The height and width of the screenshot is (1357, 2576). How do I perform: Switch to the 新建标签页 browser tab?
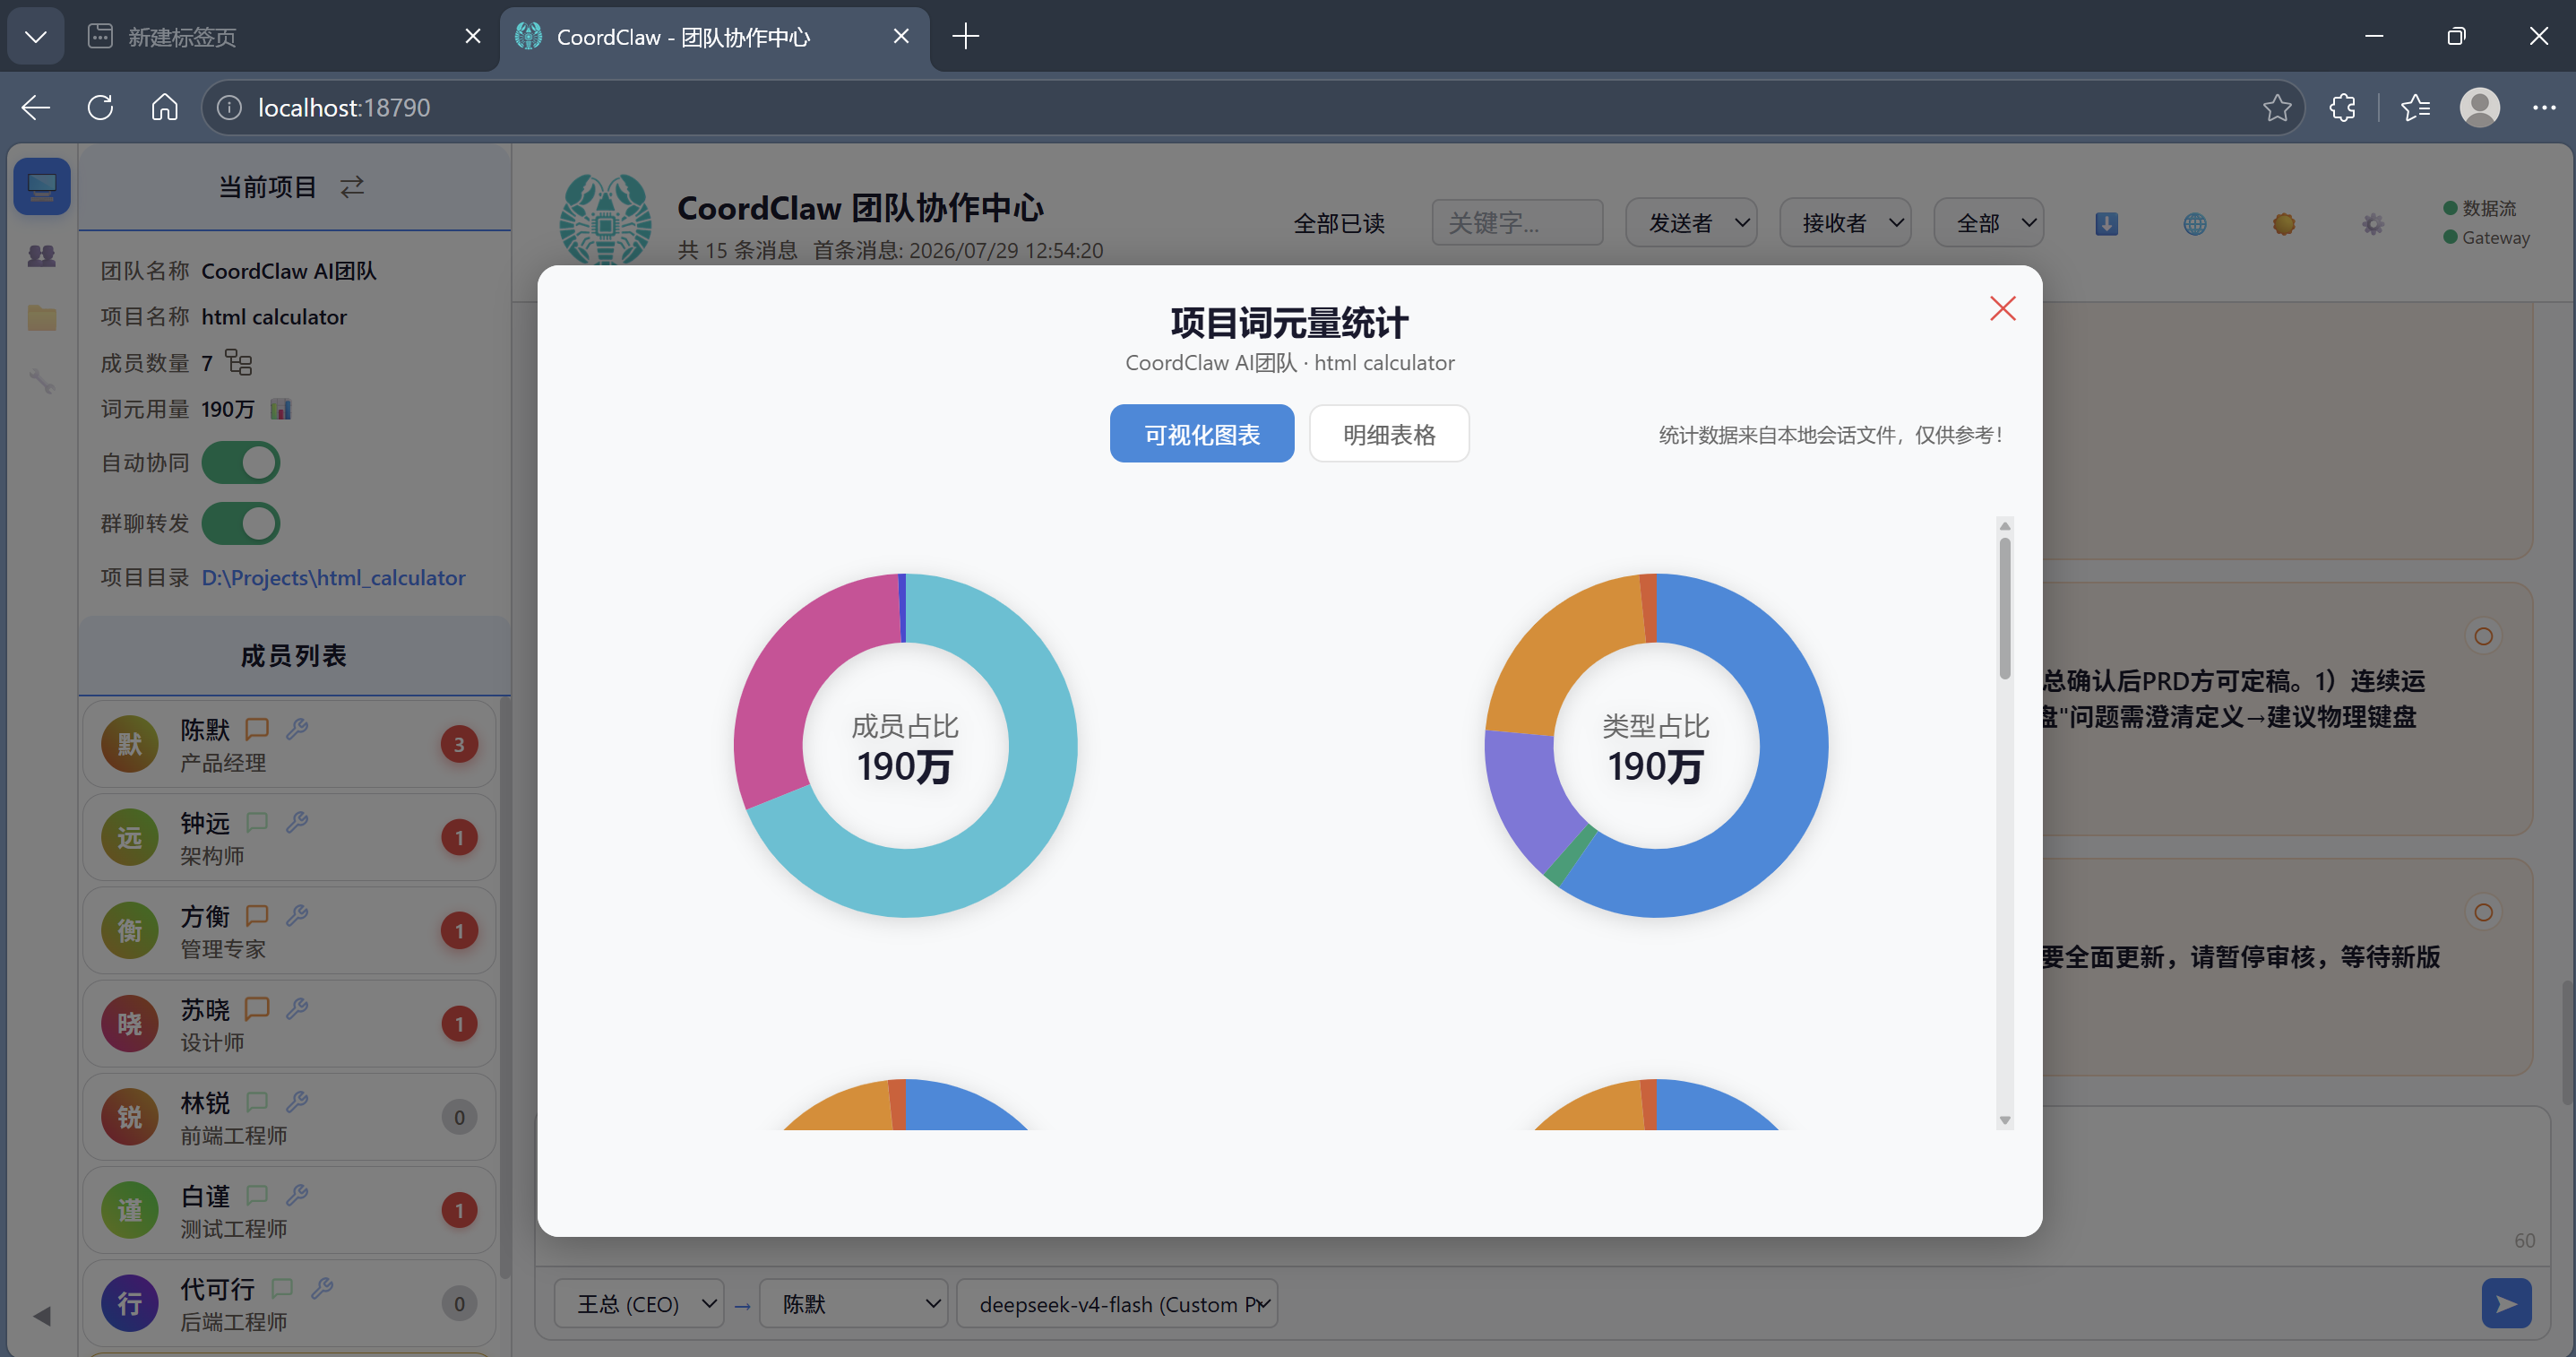283,37
